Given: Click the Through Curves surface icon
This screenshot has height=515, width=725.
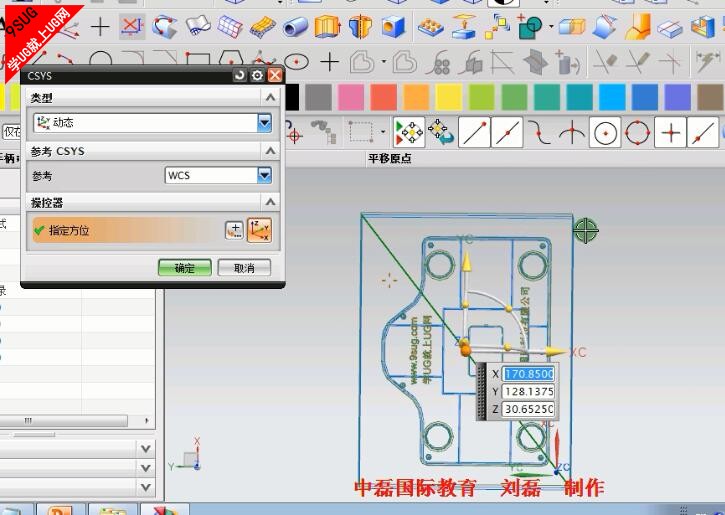Looking at the screenshot, I should click(x=165, y=26).
